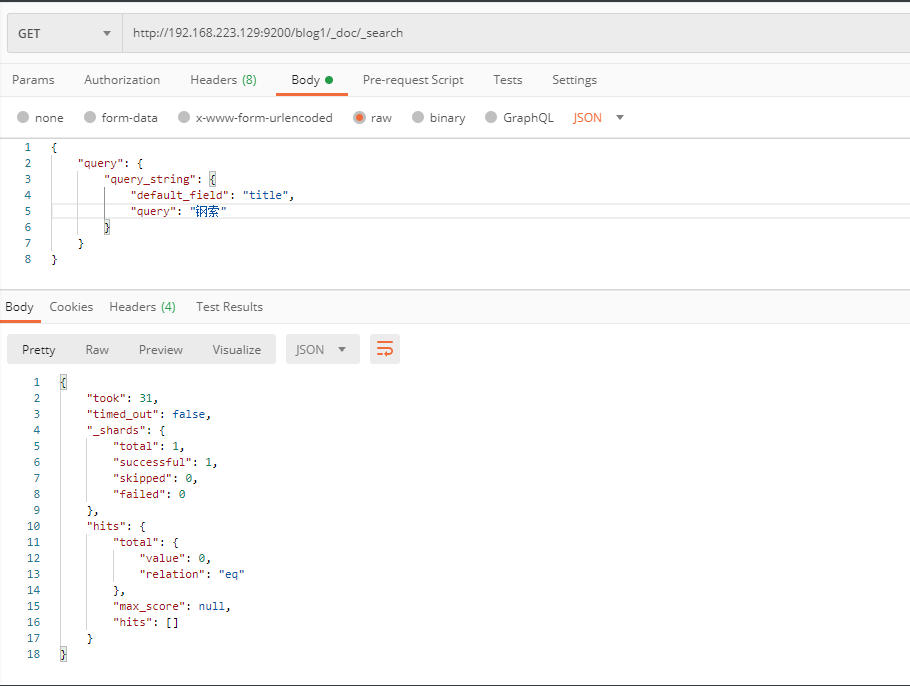Select the none body type radio
Screen dimensions: 910x686
point(23,117)
